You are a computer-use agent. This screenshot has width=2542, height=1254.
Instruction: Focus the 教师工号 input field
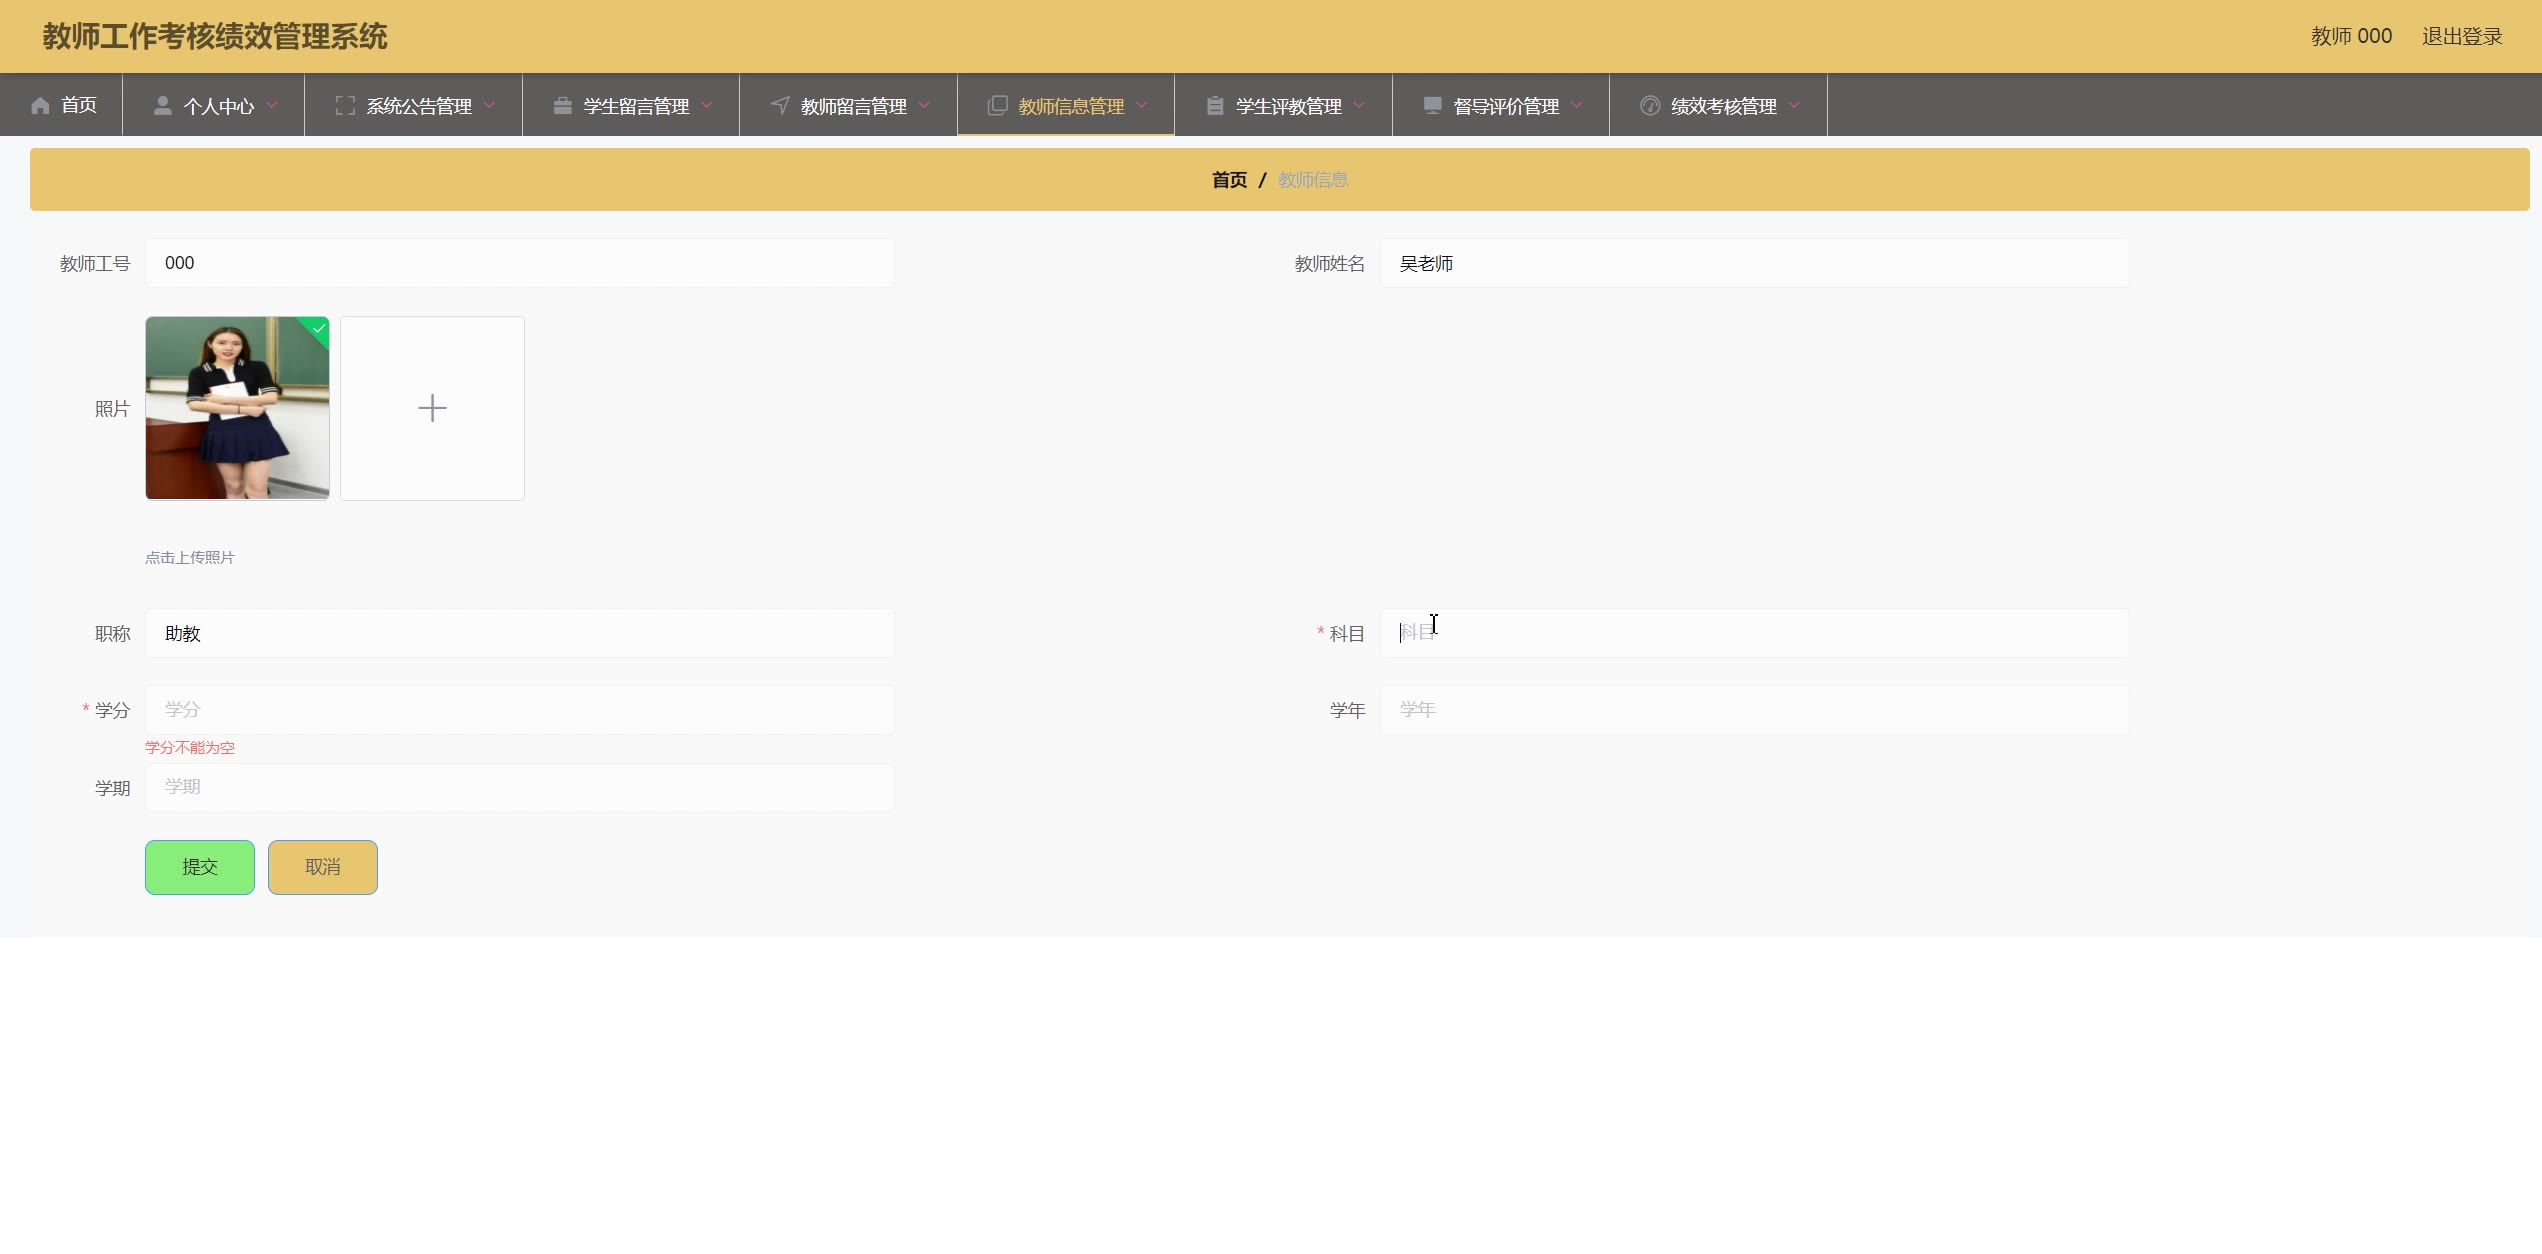coord(520,263)
